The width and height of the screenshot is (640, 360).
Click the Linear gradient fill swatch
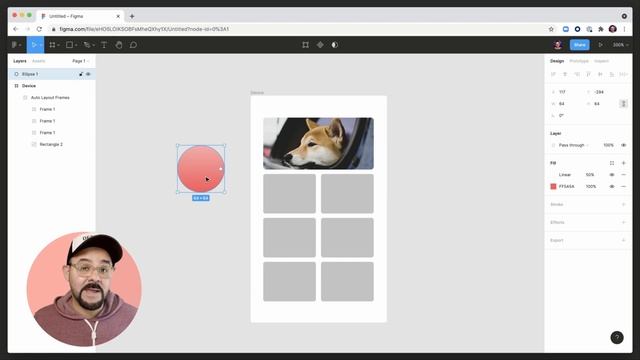553,175
